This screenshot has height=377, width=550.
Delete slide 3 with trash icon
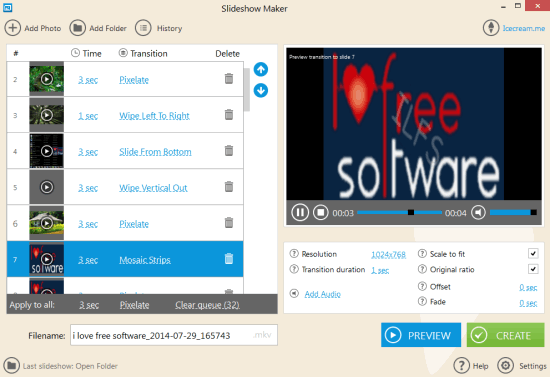pyautogui.click(x=229, y=115)
